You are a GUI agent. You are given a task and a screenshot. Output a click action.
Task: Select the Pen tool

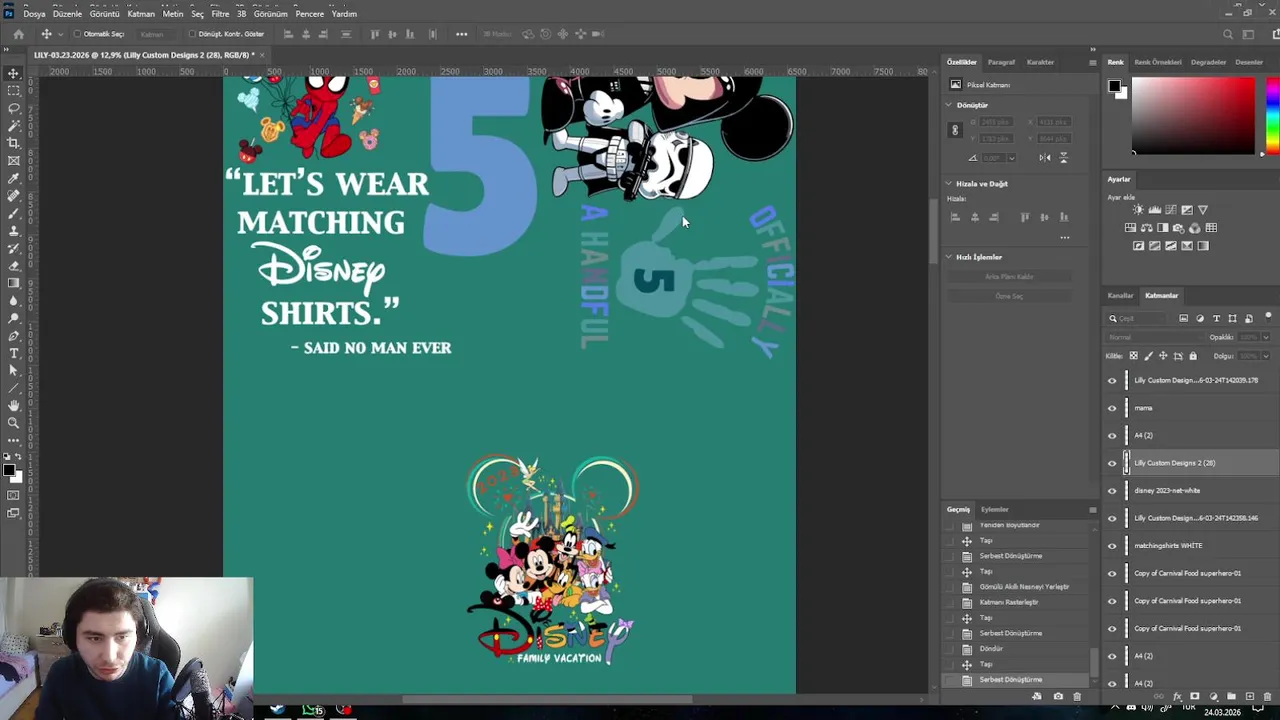[13, 335]
